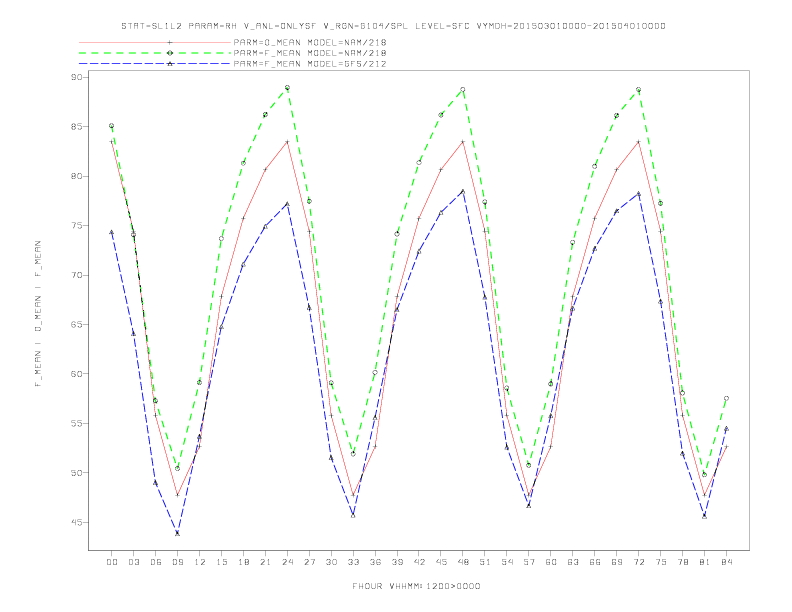
Task: Click y-axis tick label 55
Action: pos(77,423)
